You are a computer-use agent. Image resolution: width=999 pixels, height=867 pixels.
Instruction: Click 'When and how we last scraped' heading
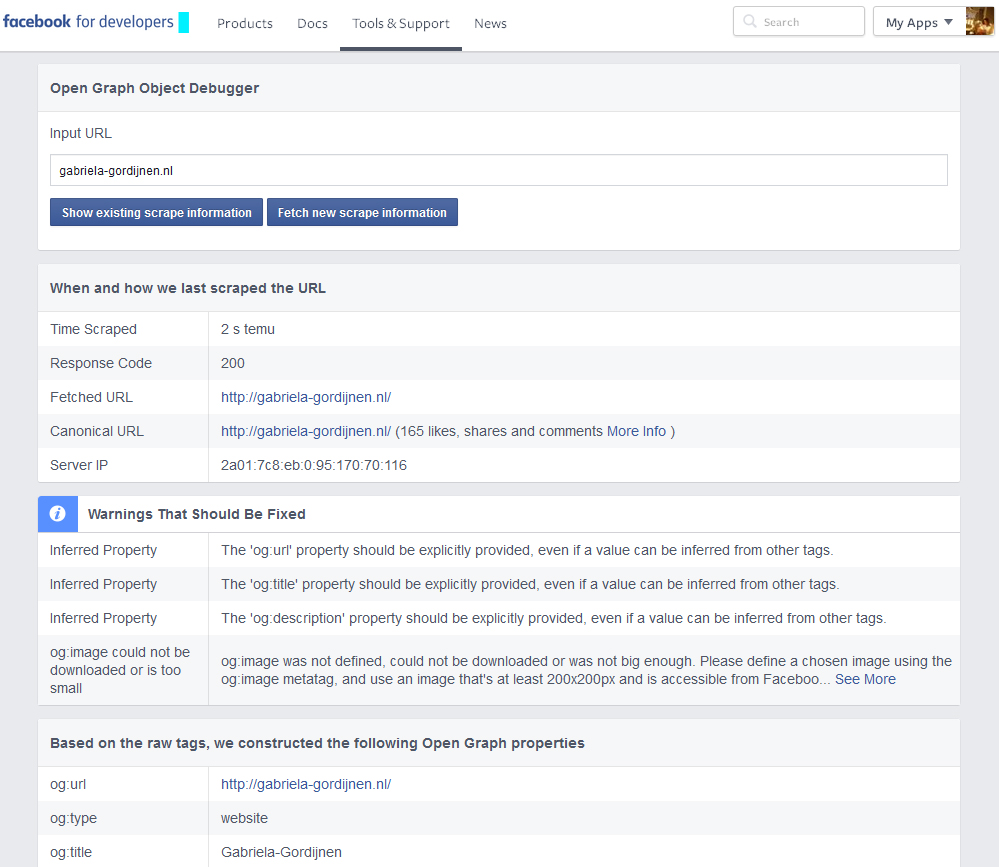188,288
